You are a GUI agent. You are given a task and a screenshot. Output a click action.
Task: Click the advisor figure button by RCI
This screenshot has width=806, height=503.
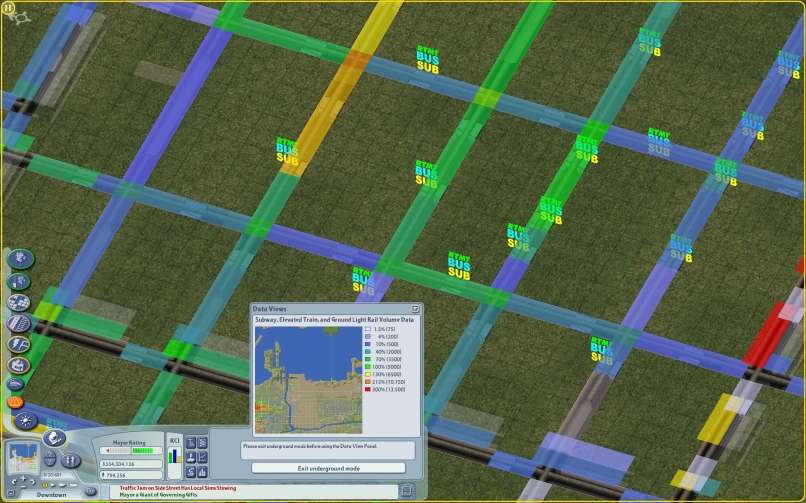191,456
